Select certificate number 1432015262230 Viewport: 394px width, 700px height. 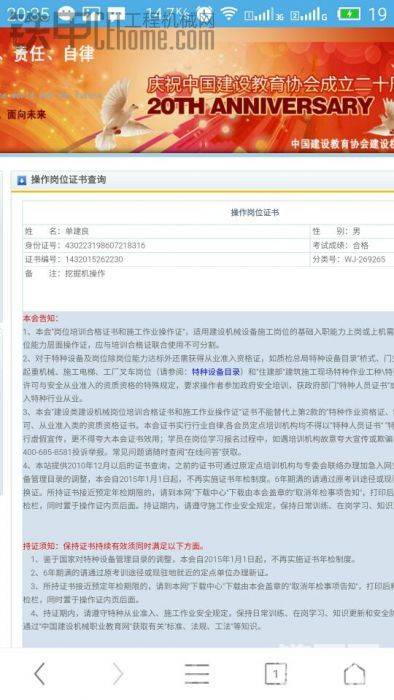coord(94,259)
